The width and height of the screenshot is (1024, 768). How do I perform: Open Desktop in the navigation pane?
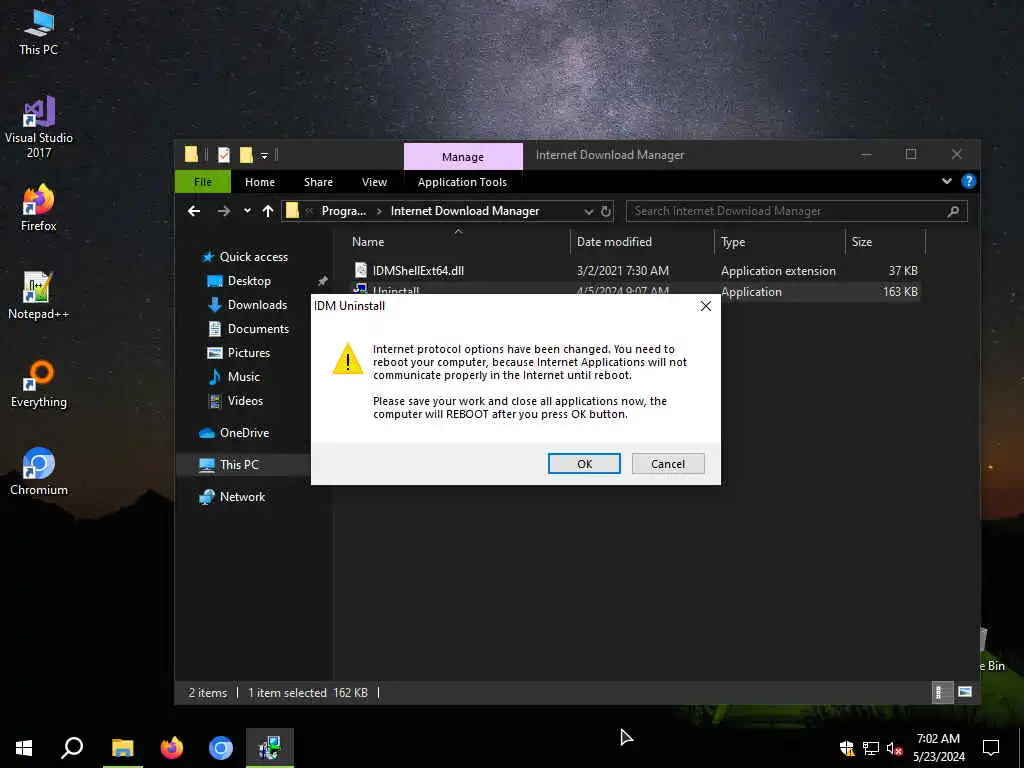pos(249,281)
